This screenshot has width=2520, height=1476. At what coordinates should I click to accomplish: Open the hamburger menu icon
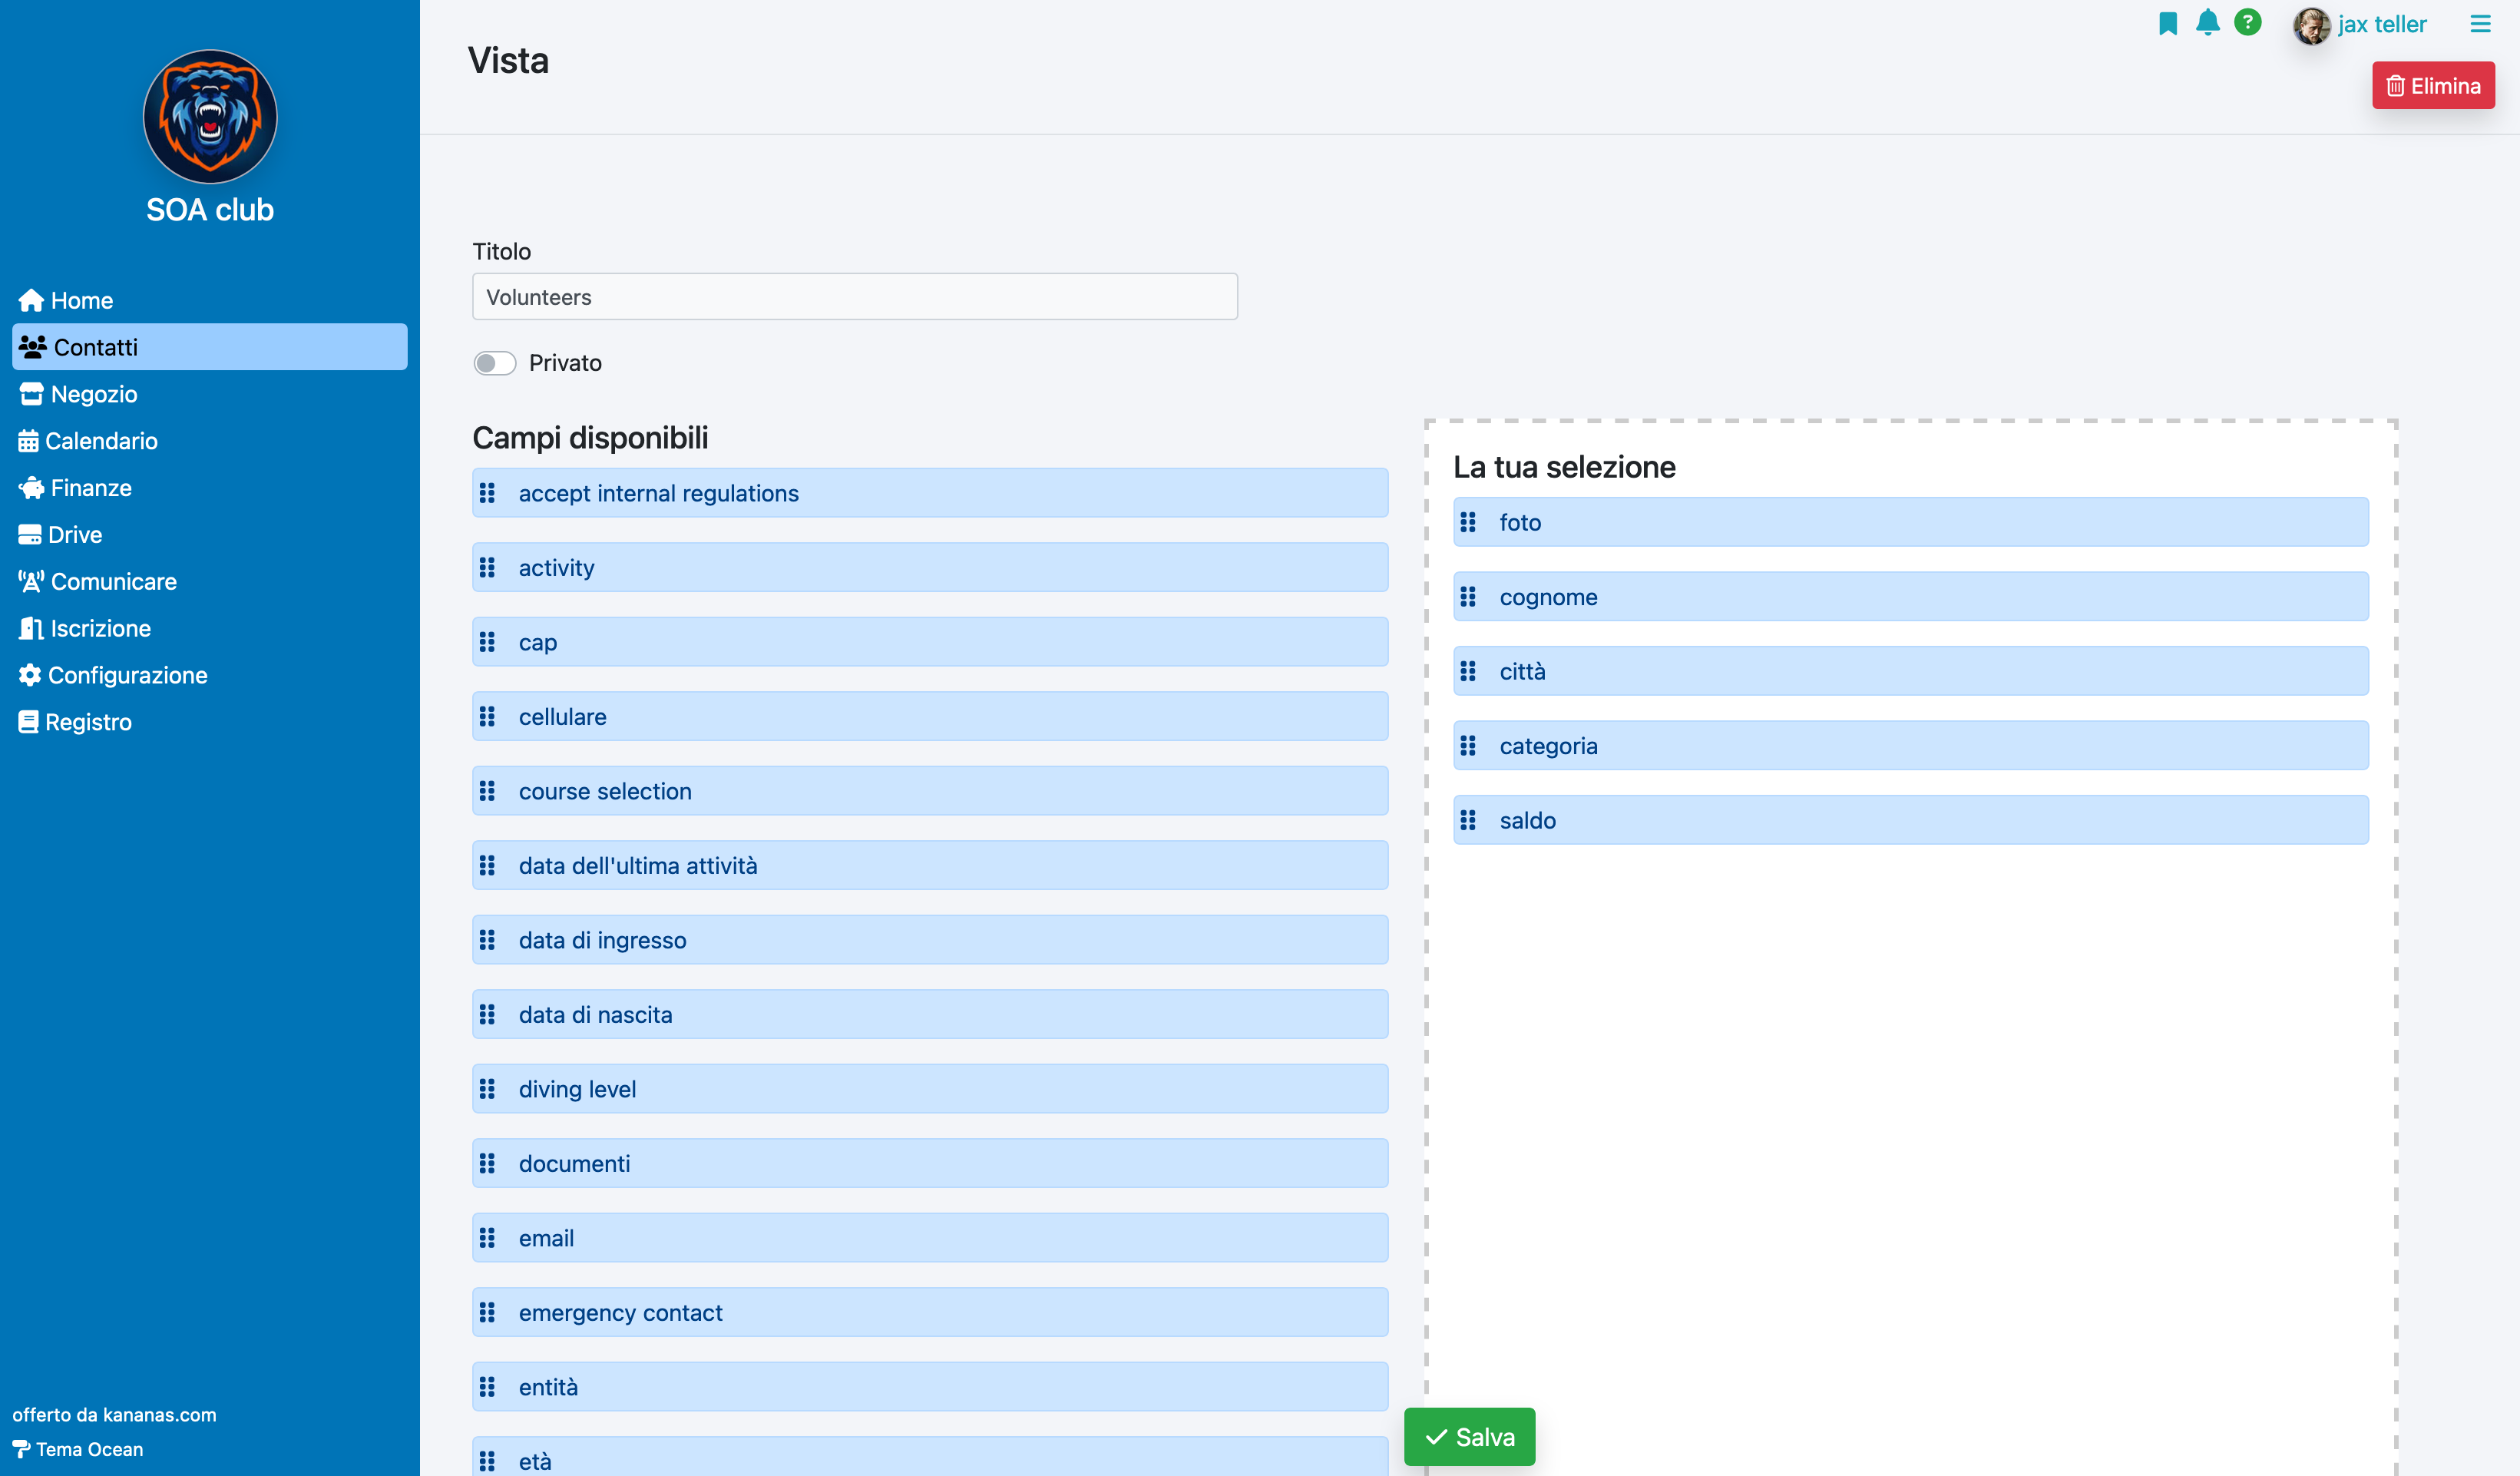pos(2480,23)
